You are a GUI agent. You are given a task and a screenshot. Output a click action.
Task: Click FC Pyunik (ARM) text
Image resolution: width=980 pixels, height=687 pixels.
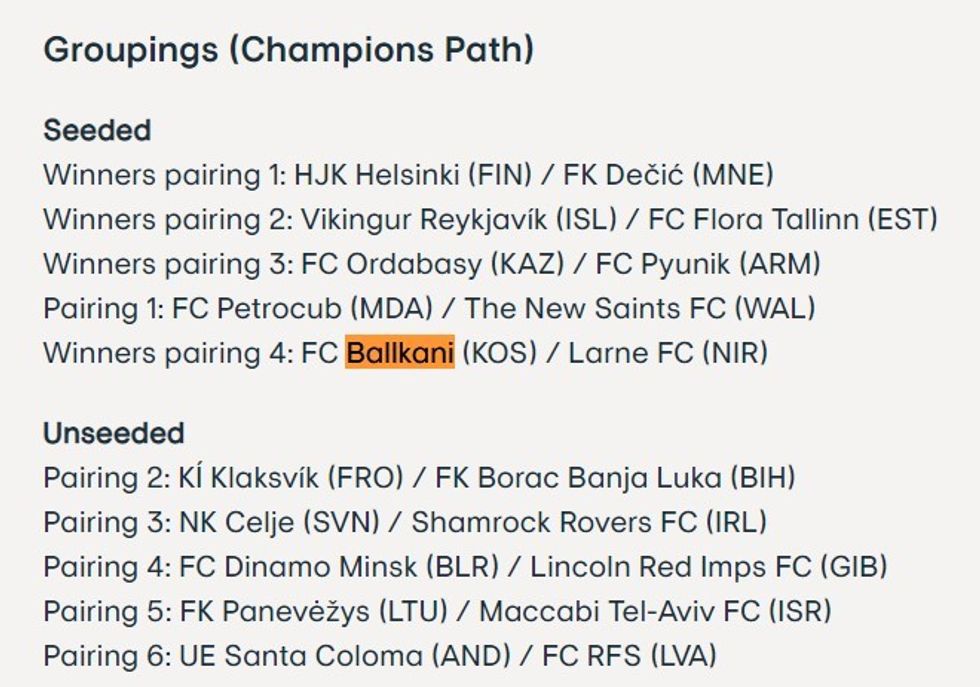click(x=708, y=264)
